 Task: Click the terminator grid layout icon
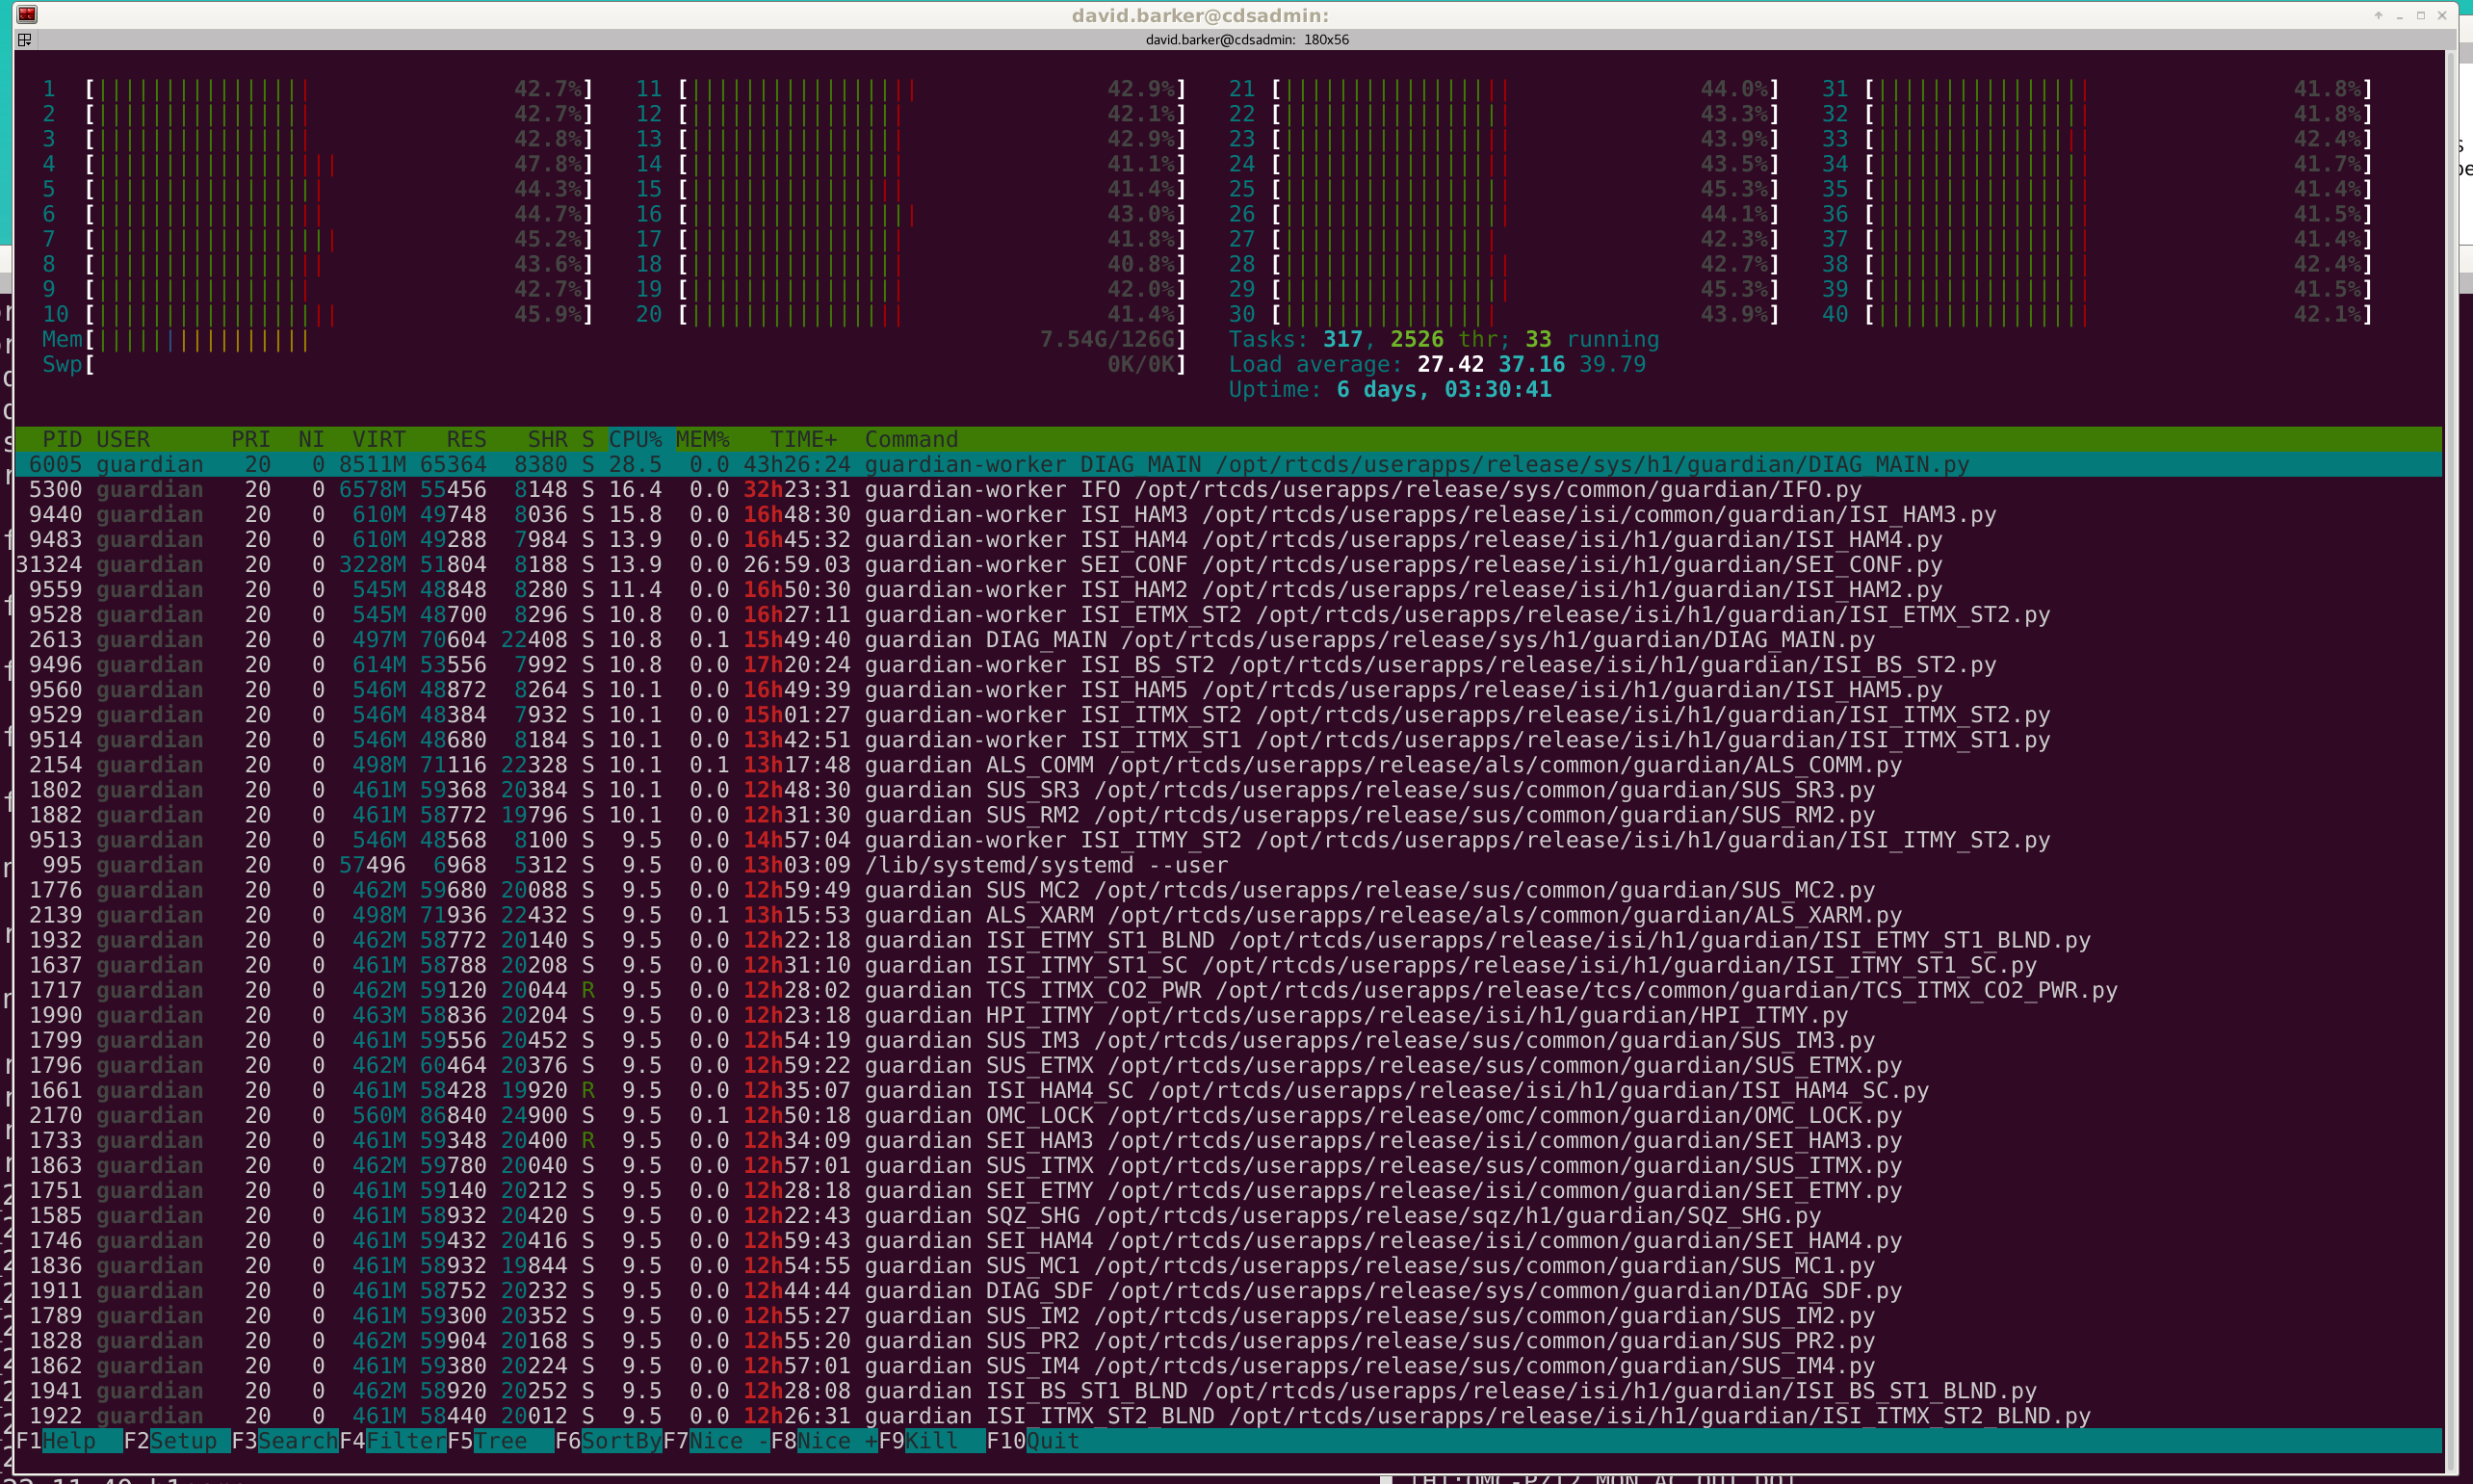25,40
